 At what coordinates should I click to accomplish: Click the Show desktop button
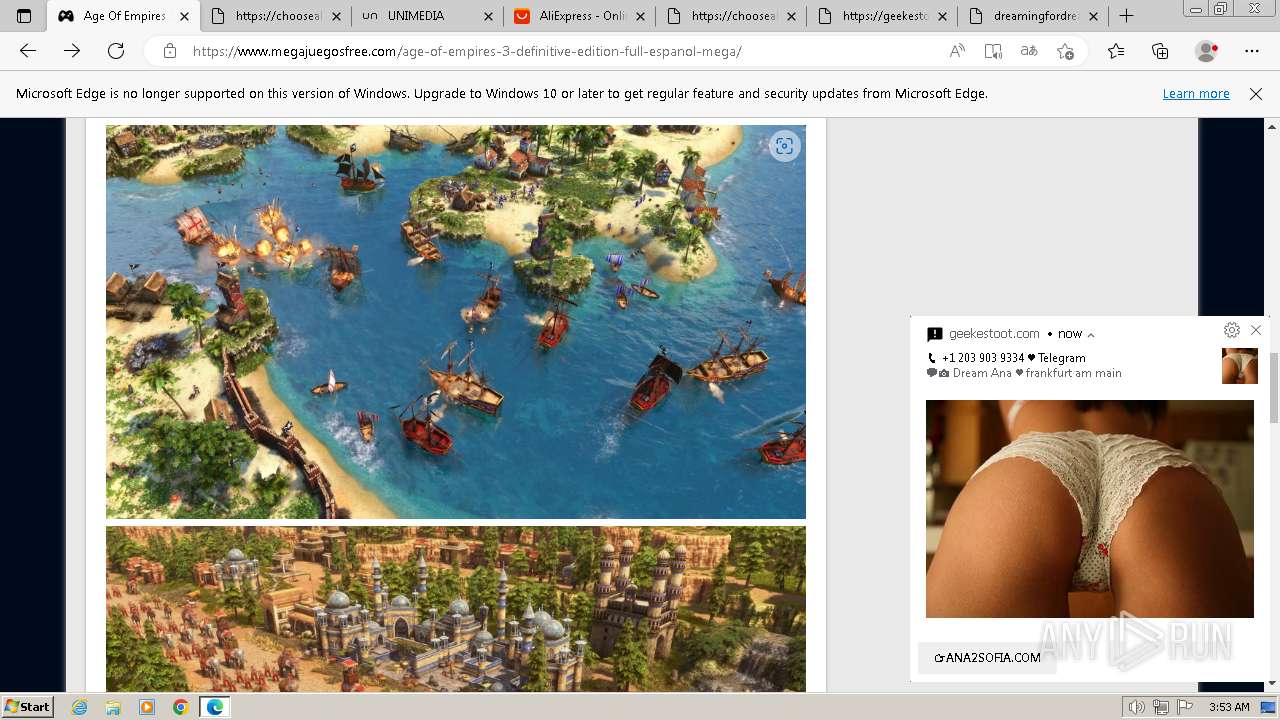[1270, 707]
